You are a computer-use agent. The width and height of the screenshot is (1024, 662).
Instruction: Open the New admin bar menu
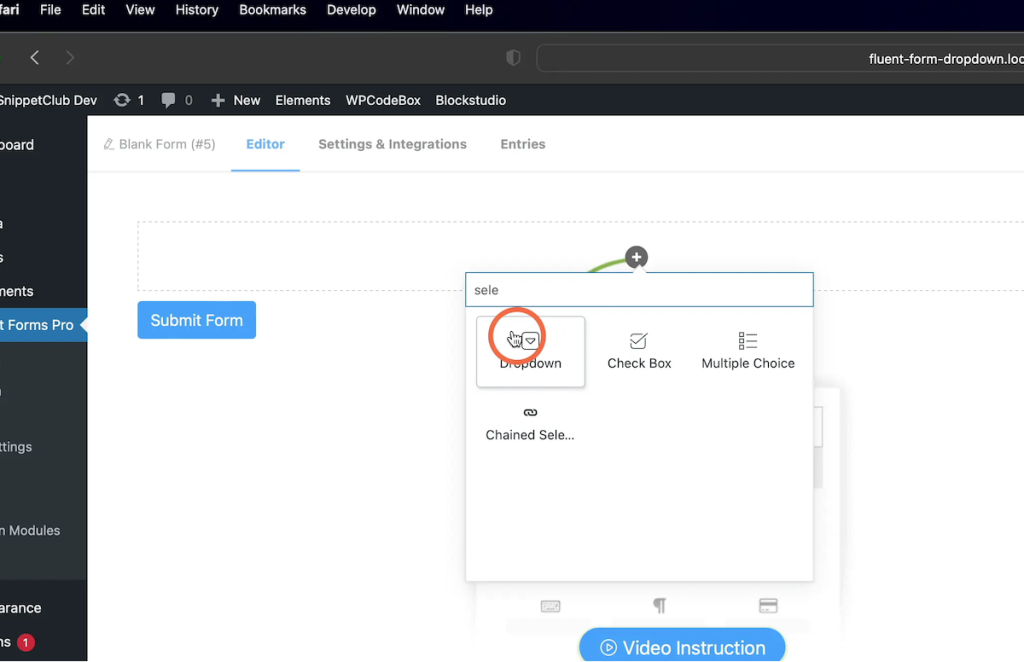point(247,100)
